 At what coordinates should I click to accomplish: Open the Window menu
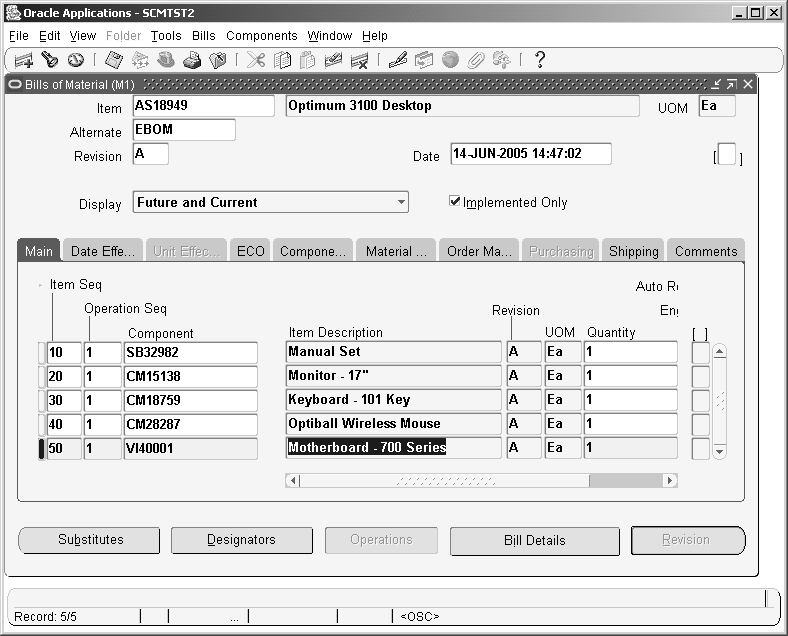pyautogui.click(x=330, y=36)
